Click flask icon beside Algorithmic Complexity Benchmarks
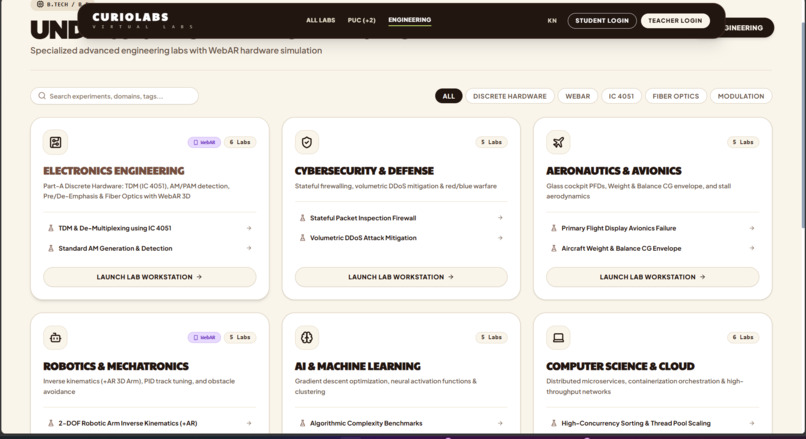 click(x=302, y=424)
